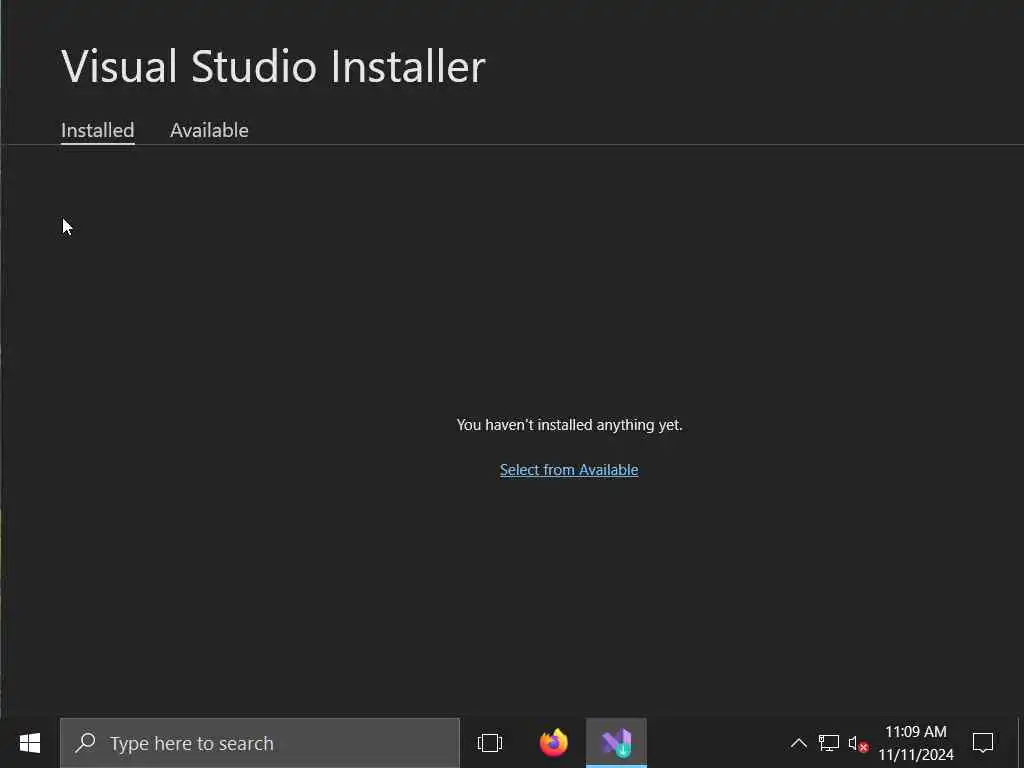Show hidden system tray icons
1024x768 pixels.
[x=798, y=743]
